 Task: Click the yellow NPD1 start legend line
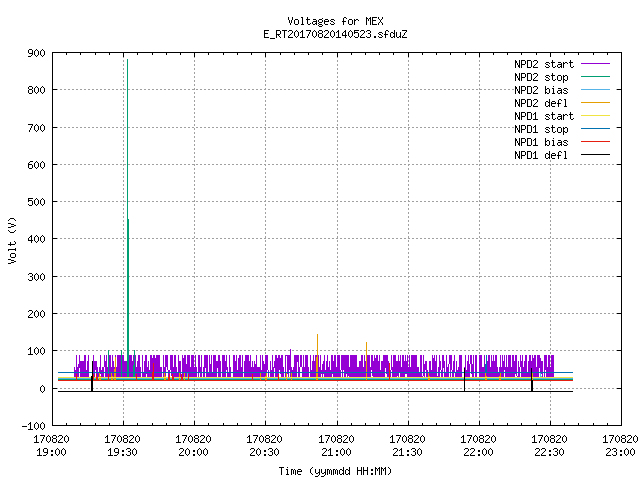[596, 116]
